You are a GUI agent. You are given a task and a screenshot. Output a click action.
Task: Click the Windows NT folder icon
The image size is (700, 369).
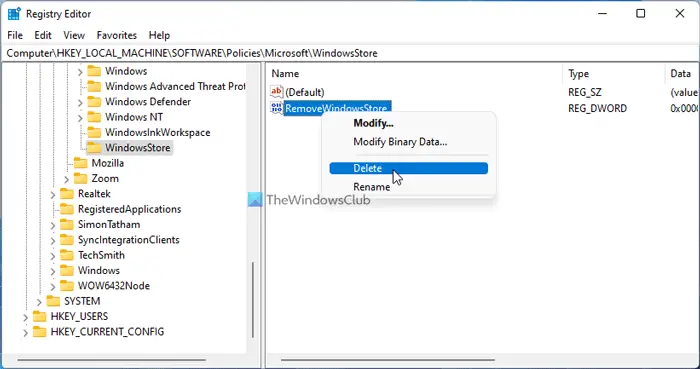tap(94, 117)
